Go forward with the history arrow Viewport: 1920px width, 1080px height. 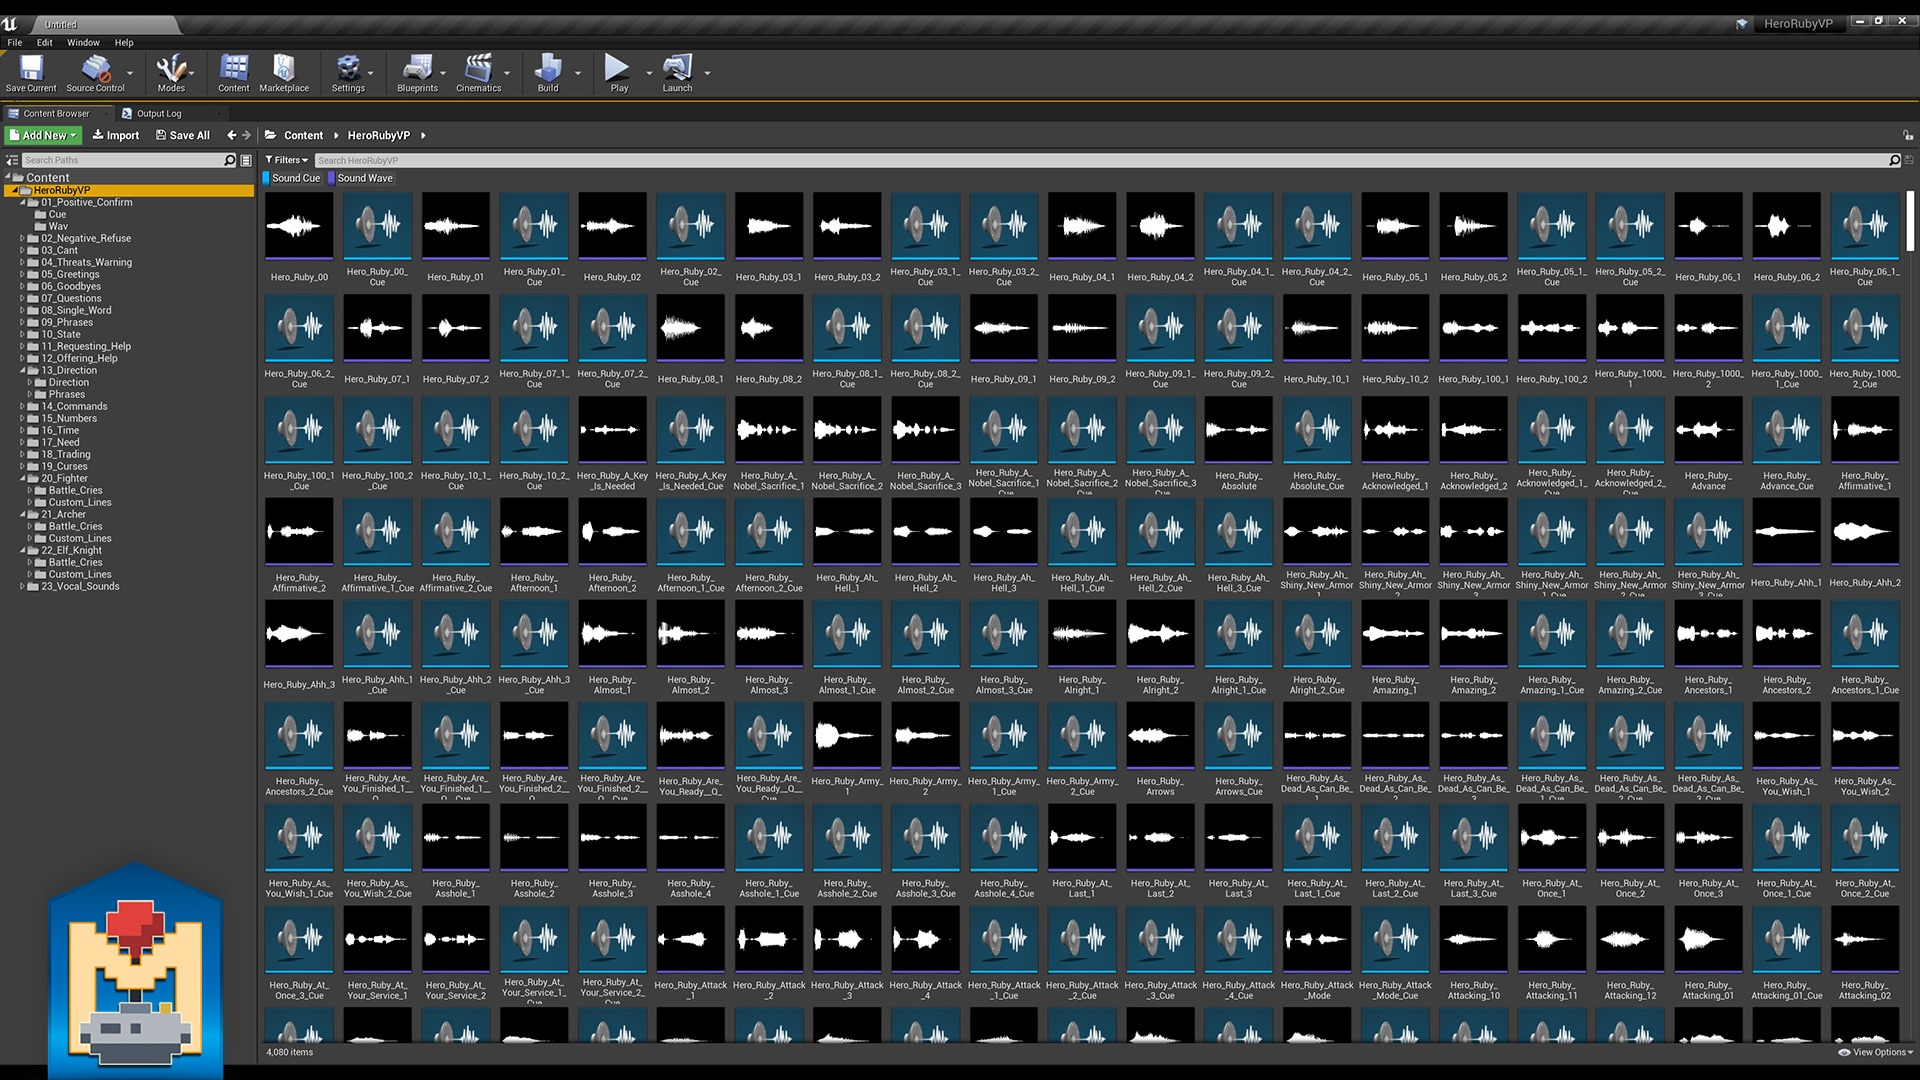pos(247,135)
